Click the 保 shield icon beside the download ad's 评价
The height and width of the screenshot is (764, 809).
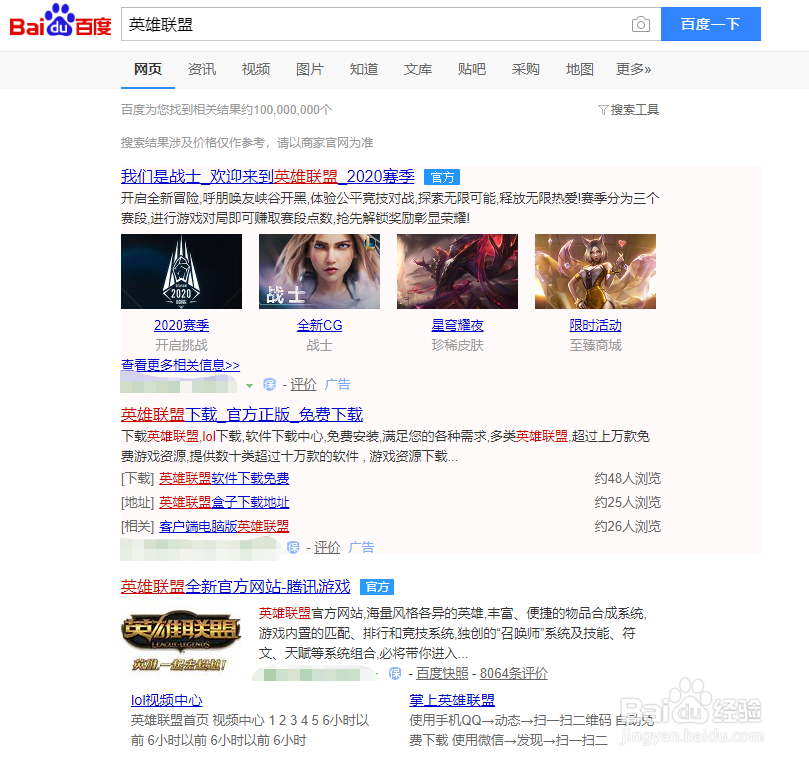pos(293,547)
